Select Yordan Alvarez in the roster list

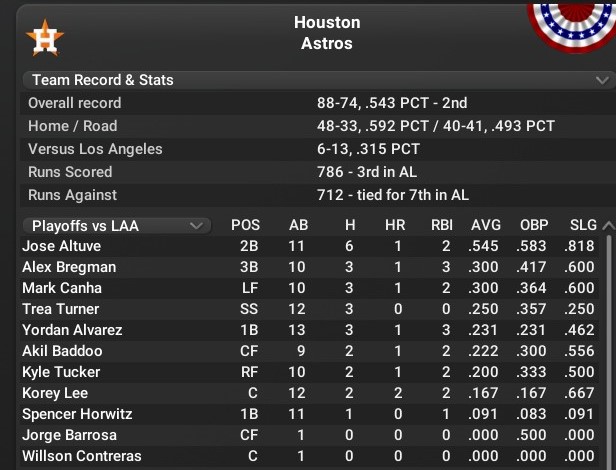tap(72, 330)
